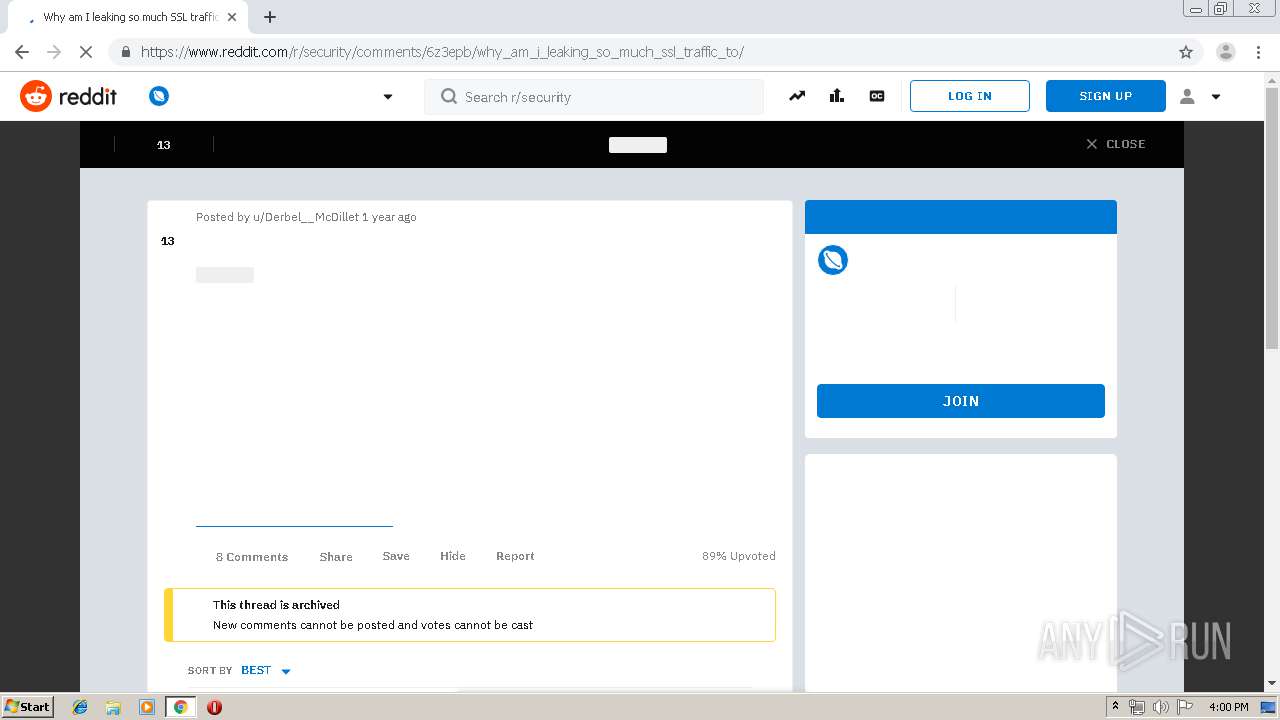Screen dimensions: 1280x720
Task: Close the post overlay with CLOSE
Action: [x=1116, y=144]
